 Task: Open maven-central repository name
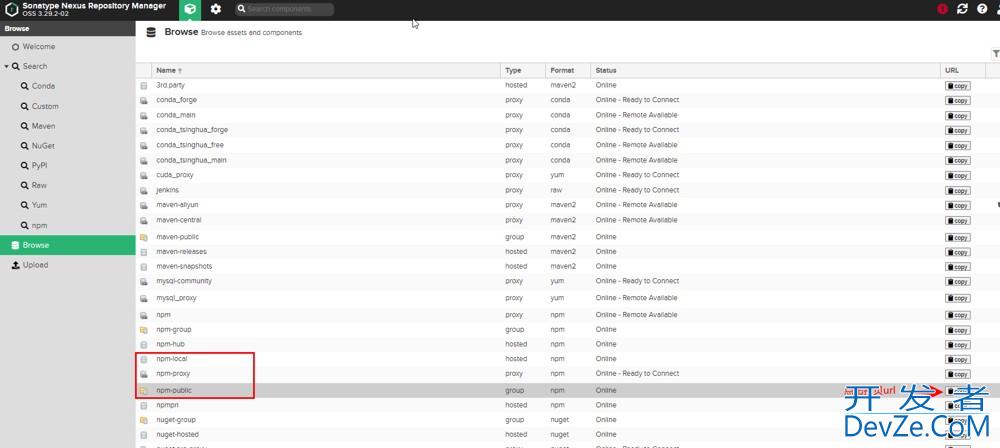179,220
